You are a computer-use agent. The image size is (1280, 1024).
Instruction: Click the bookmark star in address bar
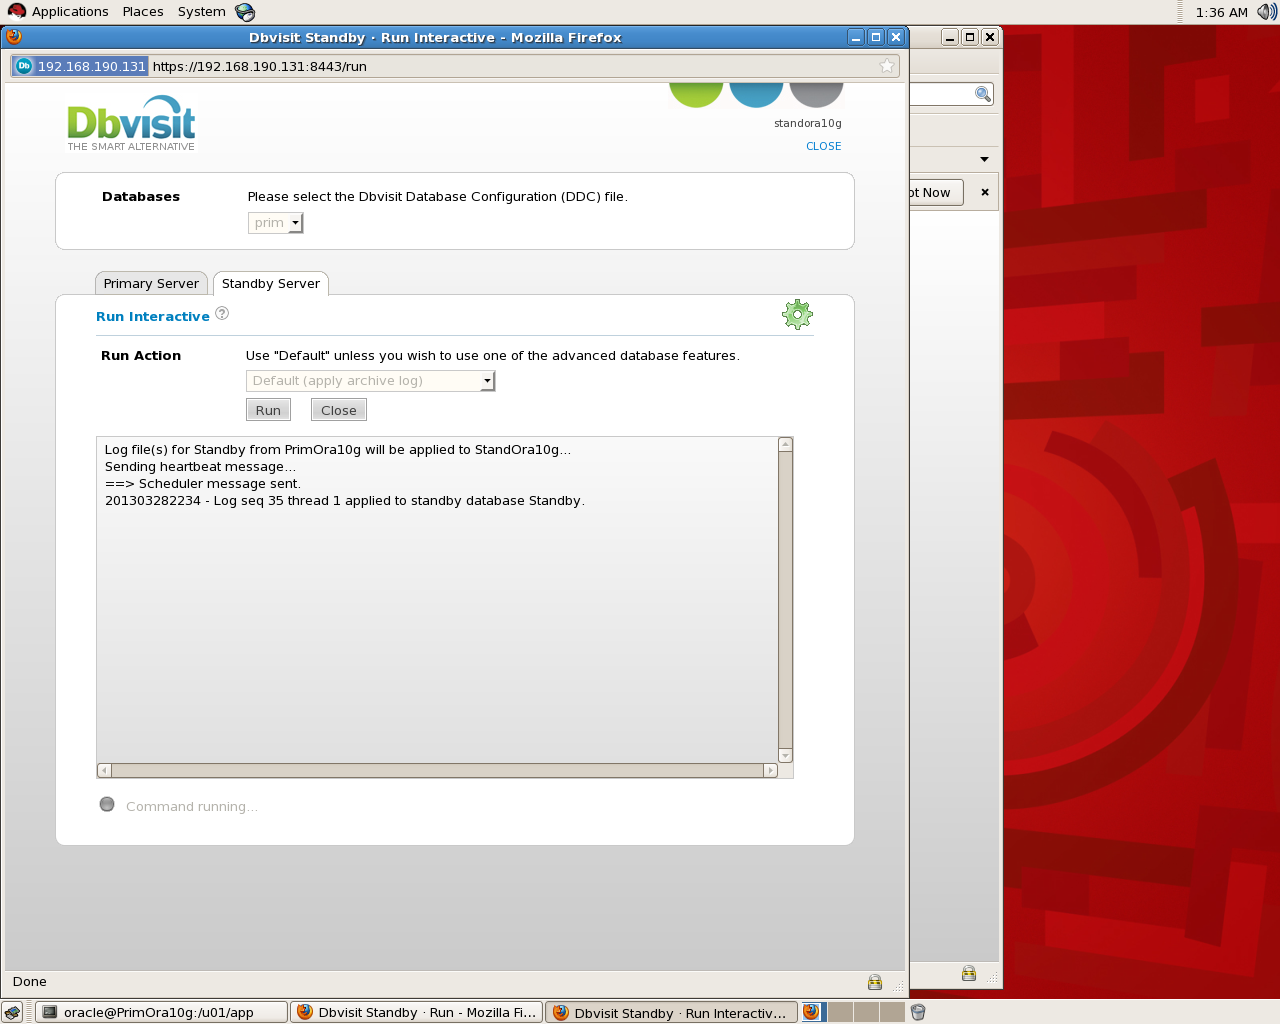click(886, 66)
